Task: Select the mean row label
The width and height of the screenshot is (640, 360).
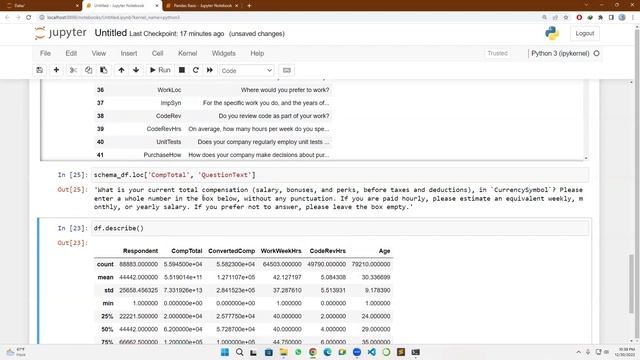Action: (x=105, y=278)
